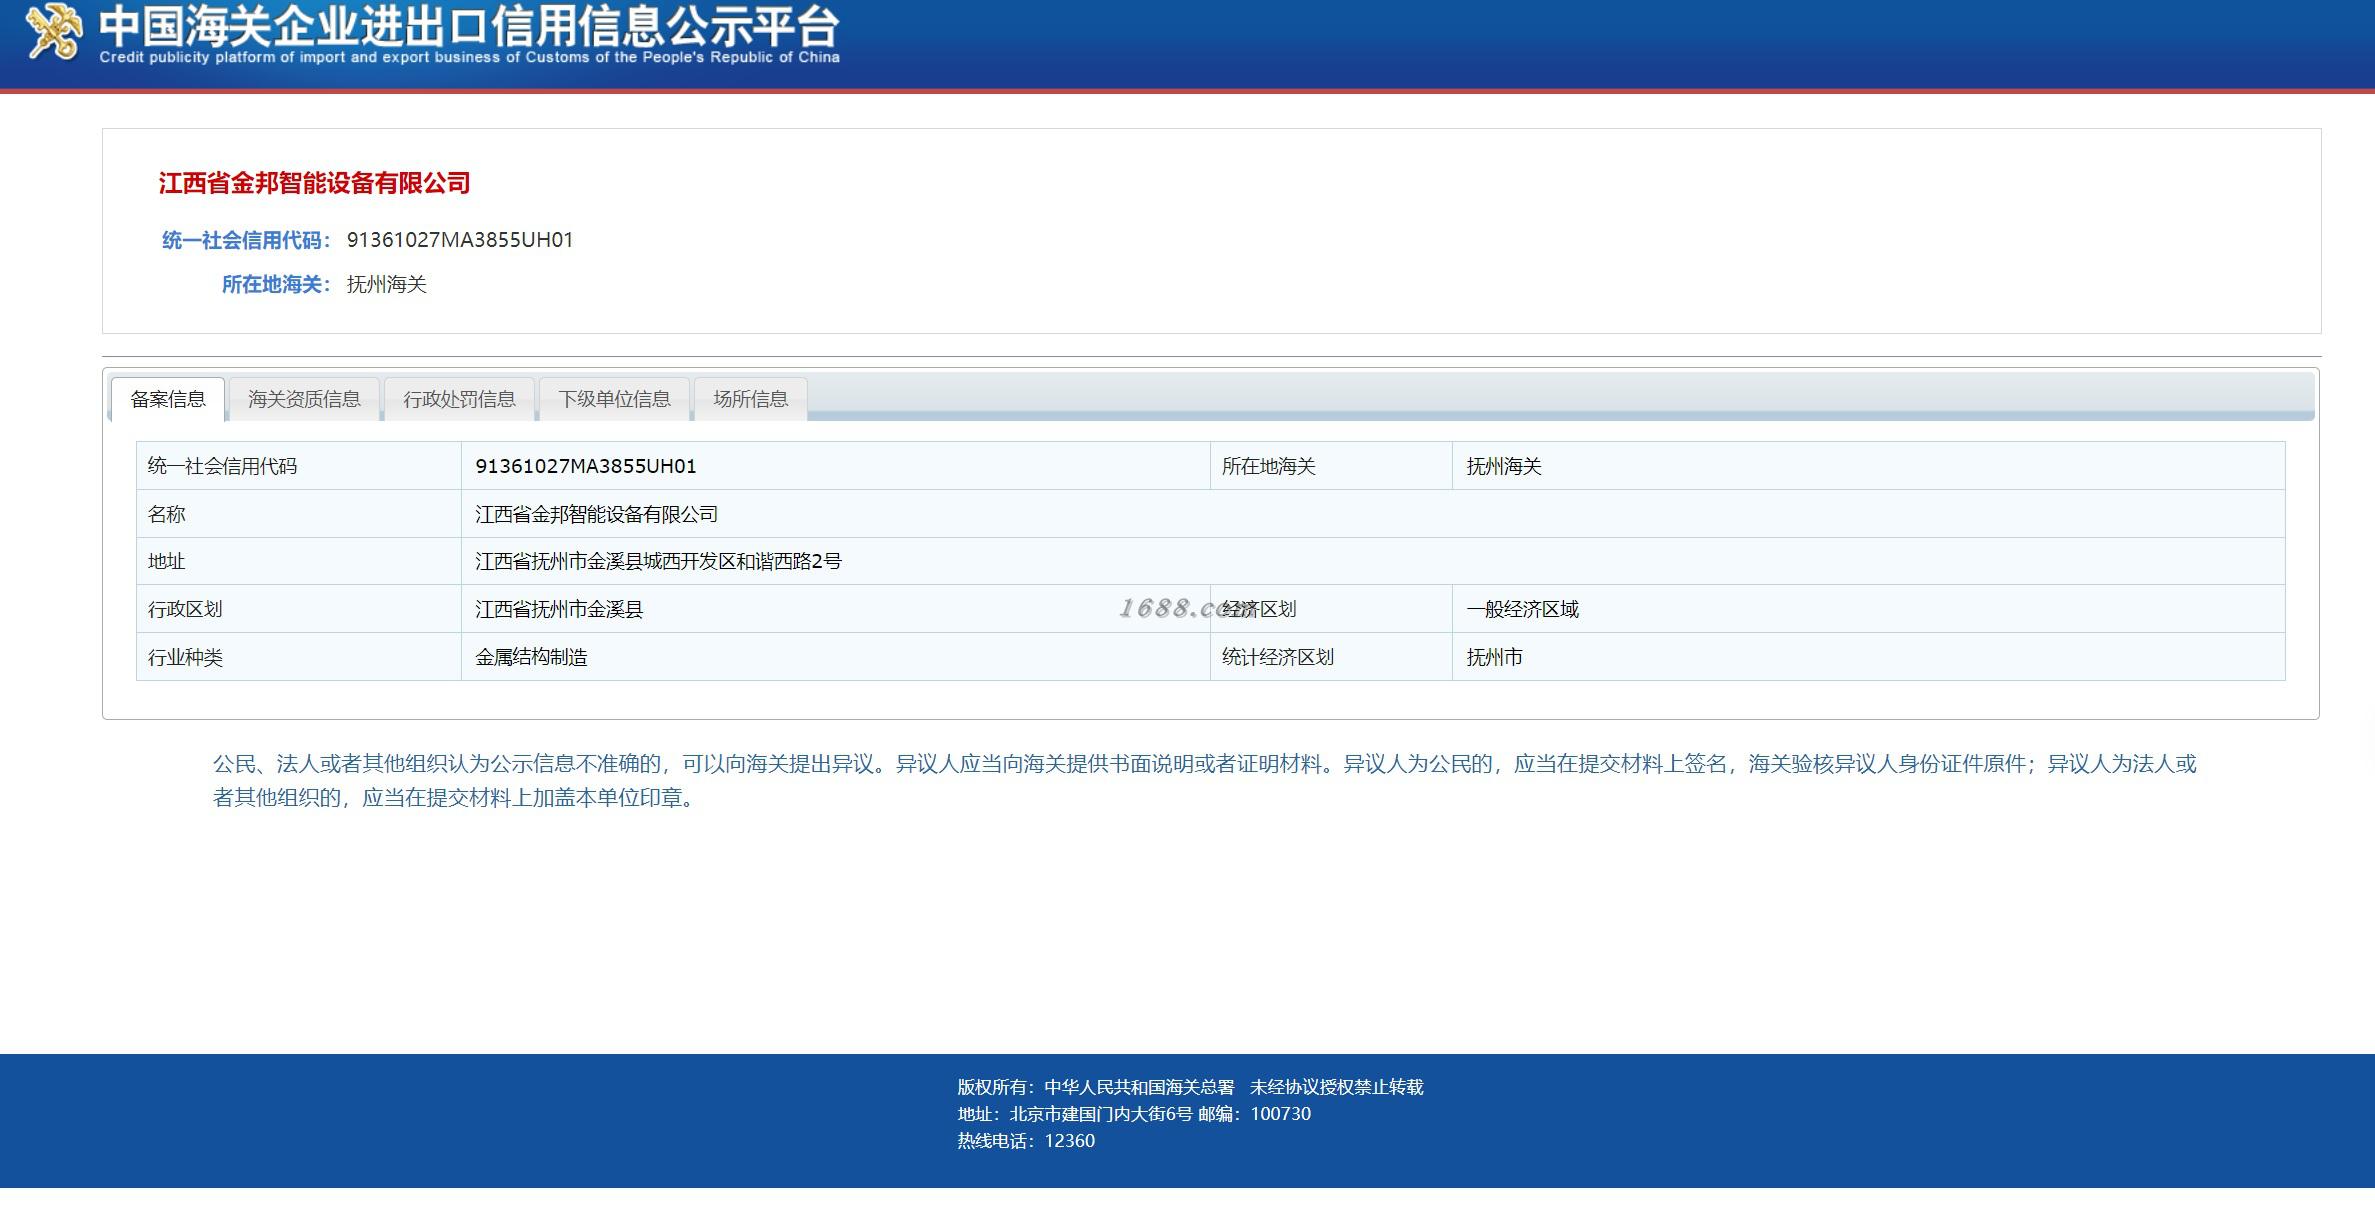Screen dimensions: 2375x1211
Task: Click the 金属结构制造 industry cell
Action: 531,658
